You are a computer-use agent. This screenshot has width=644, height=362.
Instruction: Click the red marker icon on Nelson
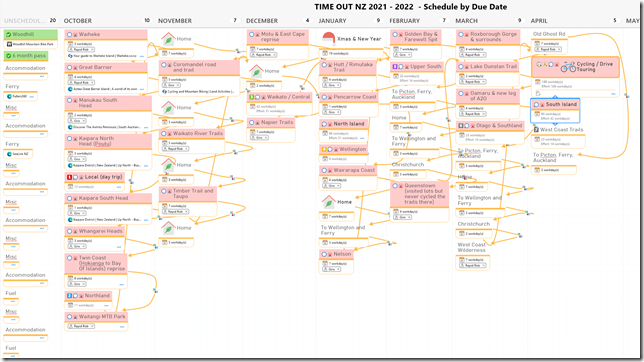pos(330,254)
